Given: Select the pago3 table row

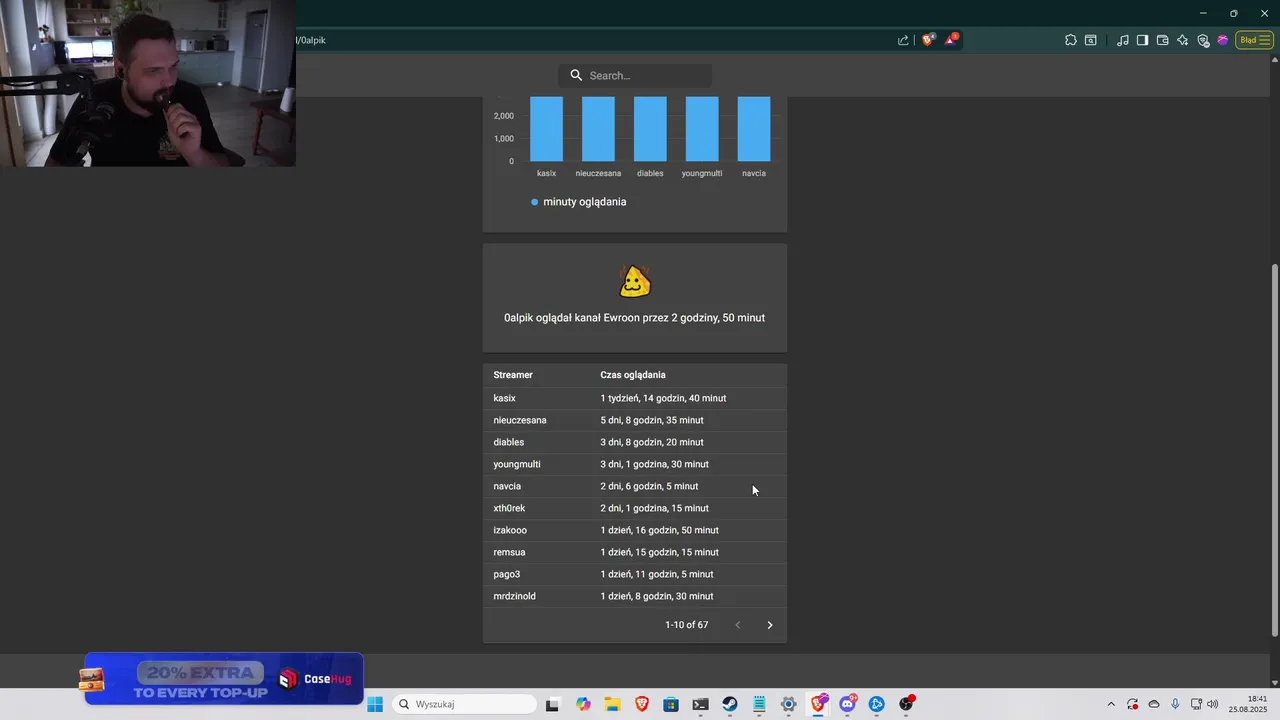Looking at the screenshot, I should point(635,574).
